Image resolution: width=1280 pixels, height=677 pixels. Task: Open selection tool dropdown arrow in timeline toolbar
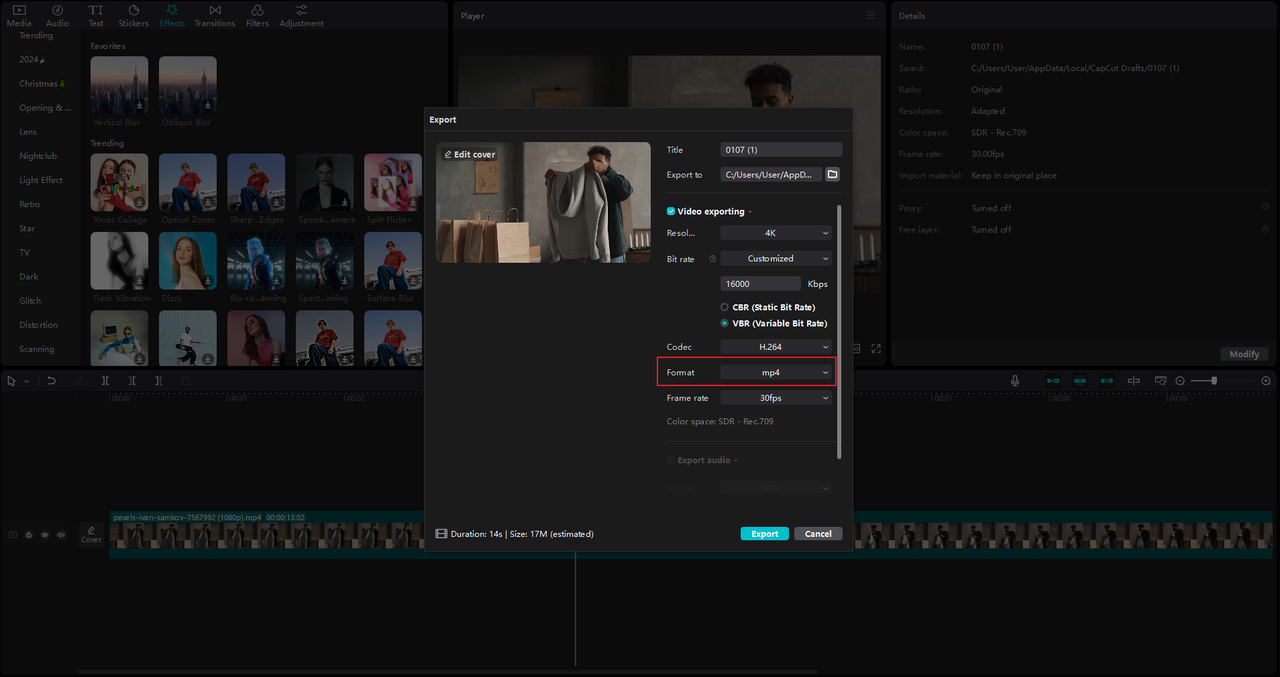(x=27, y=381)
